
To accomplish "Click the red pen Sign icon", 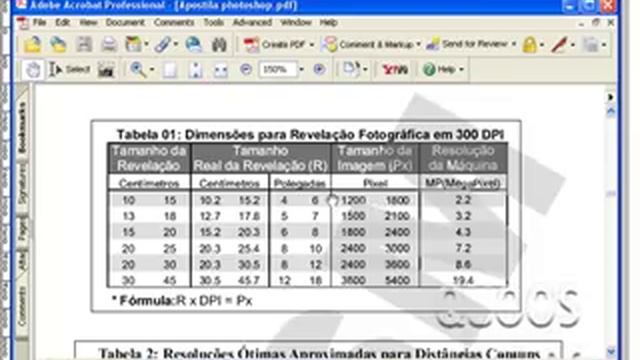I will [x=559, y=44].
